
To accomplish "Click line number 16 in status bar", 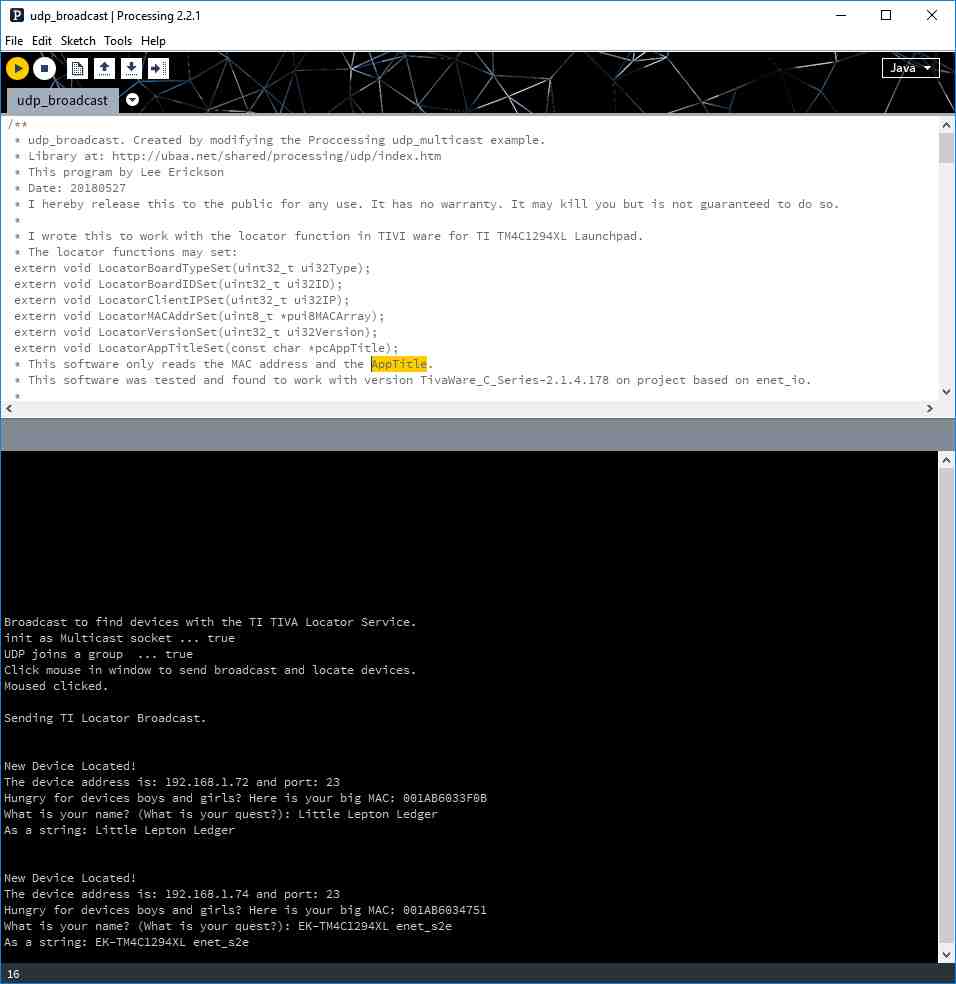I will click(x=13, y=974).
